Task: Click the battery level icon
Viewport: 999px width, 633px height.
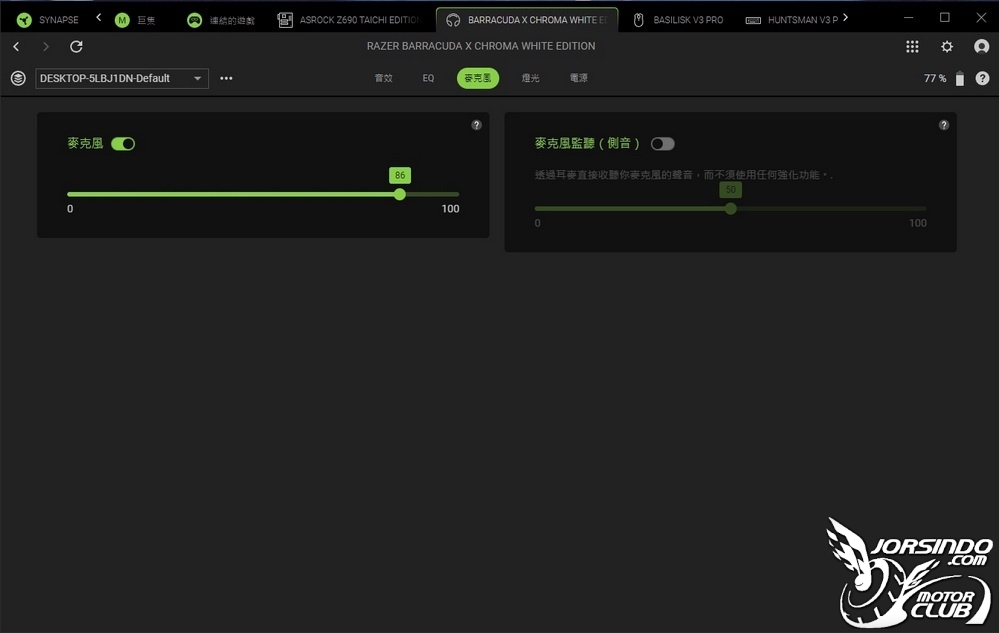Action: 959,78
